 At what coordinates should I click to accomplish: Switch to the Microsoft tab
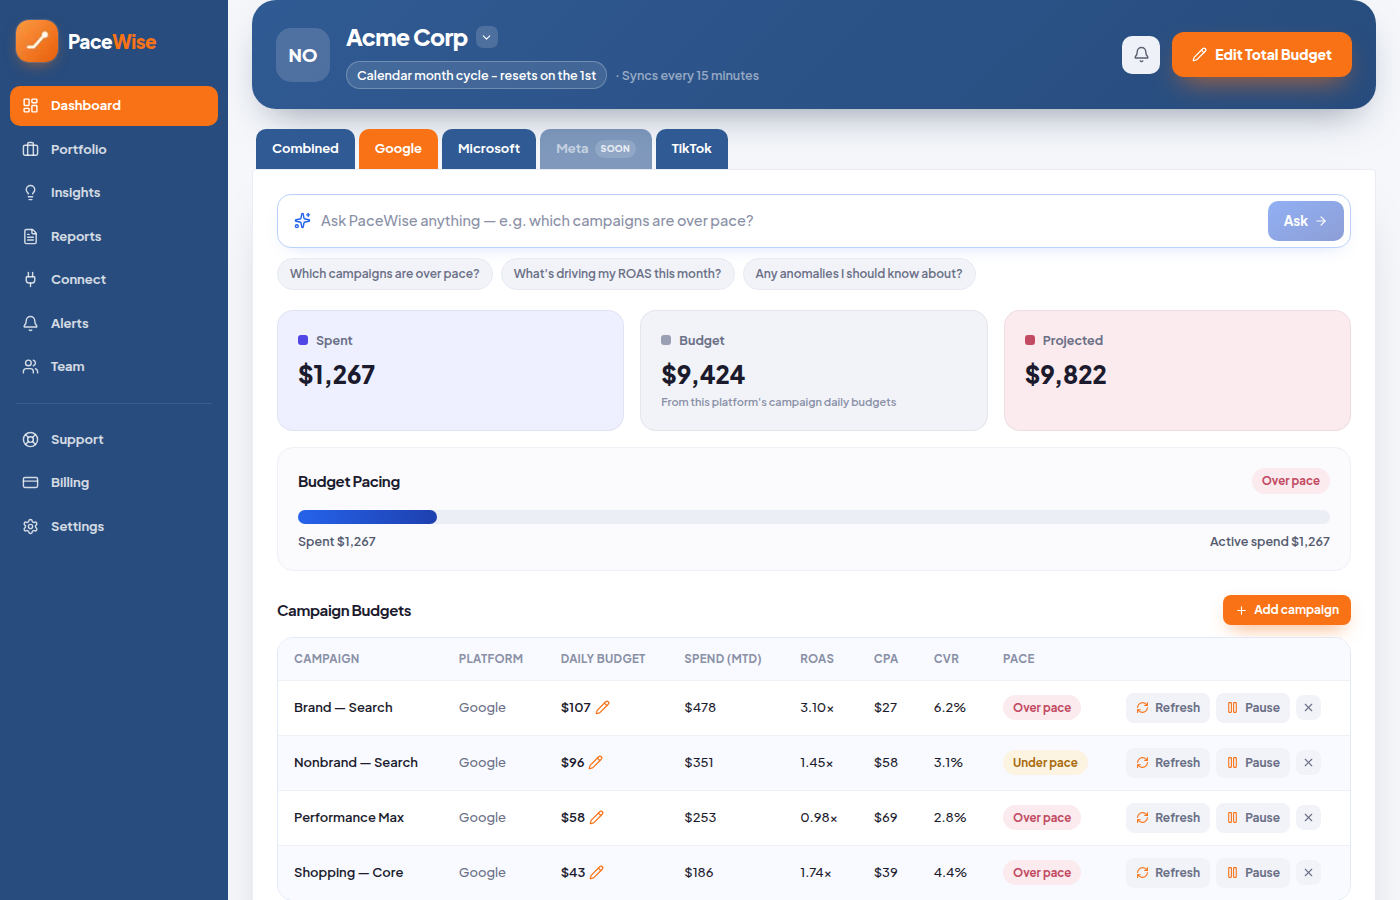[x=489, y=149]
